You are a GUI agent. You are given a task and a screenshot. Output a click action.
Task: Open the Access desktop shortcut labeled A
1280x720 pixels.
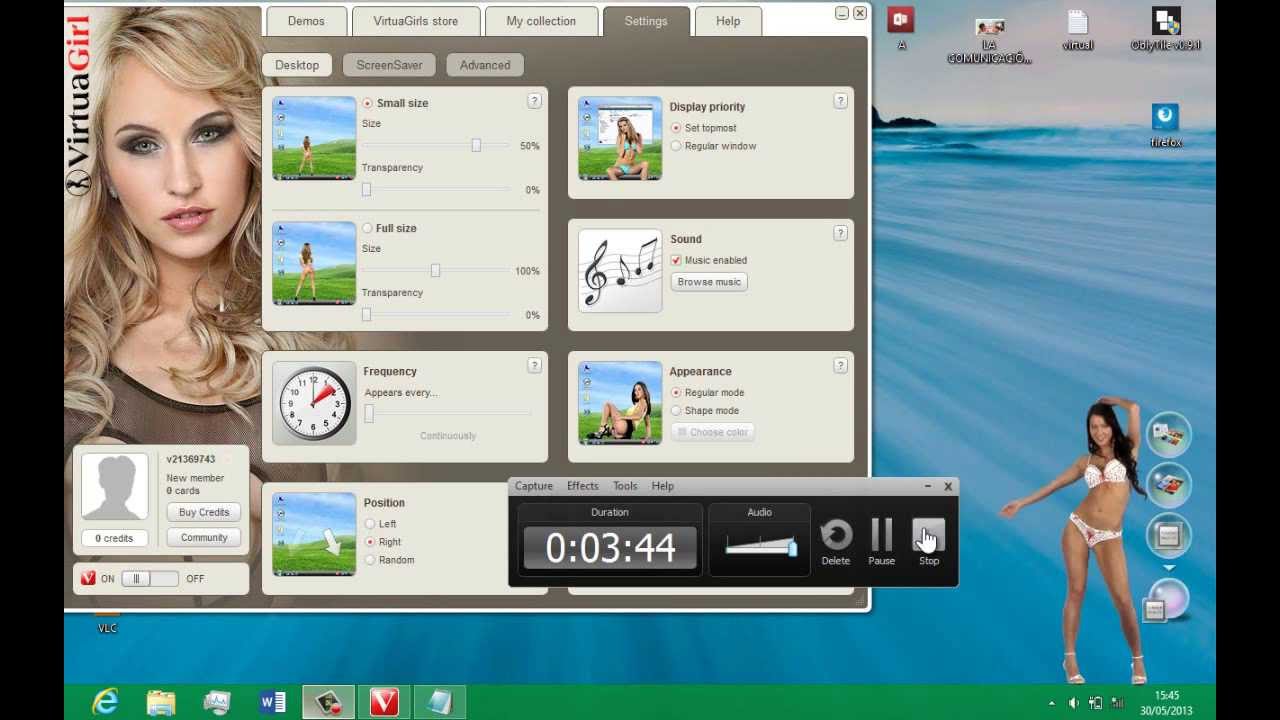point(902,28)
